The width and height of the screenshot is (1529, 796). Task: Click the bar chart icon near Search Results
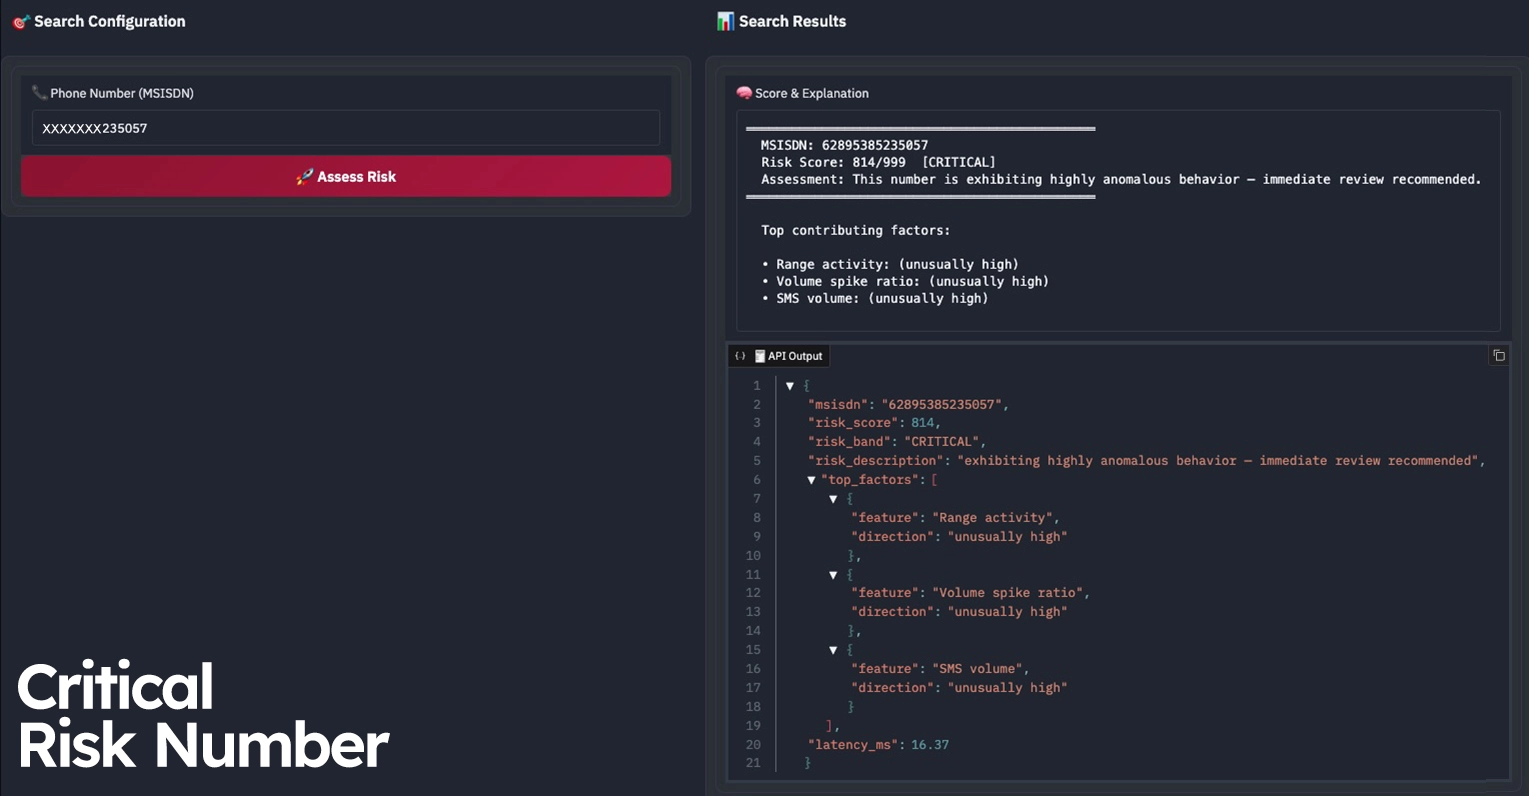coord(726,21)
